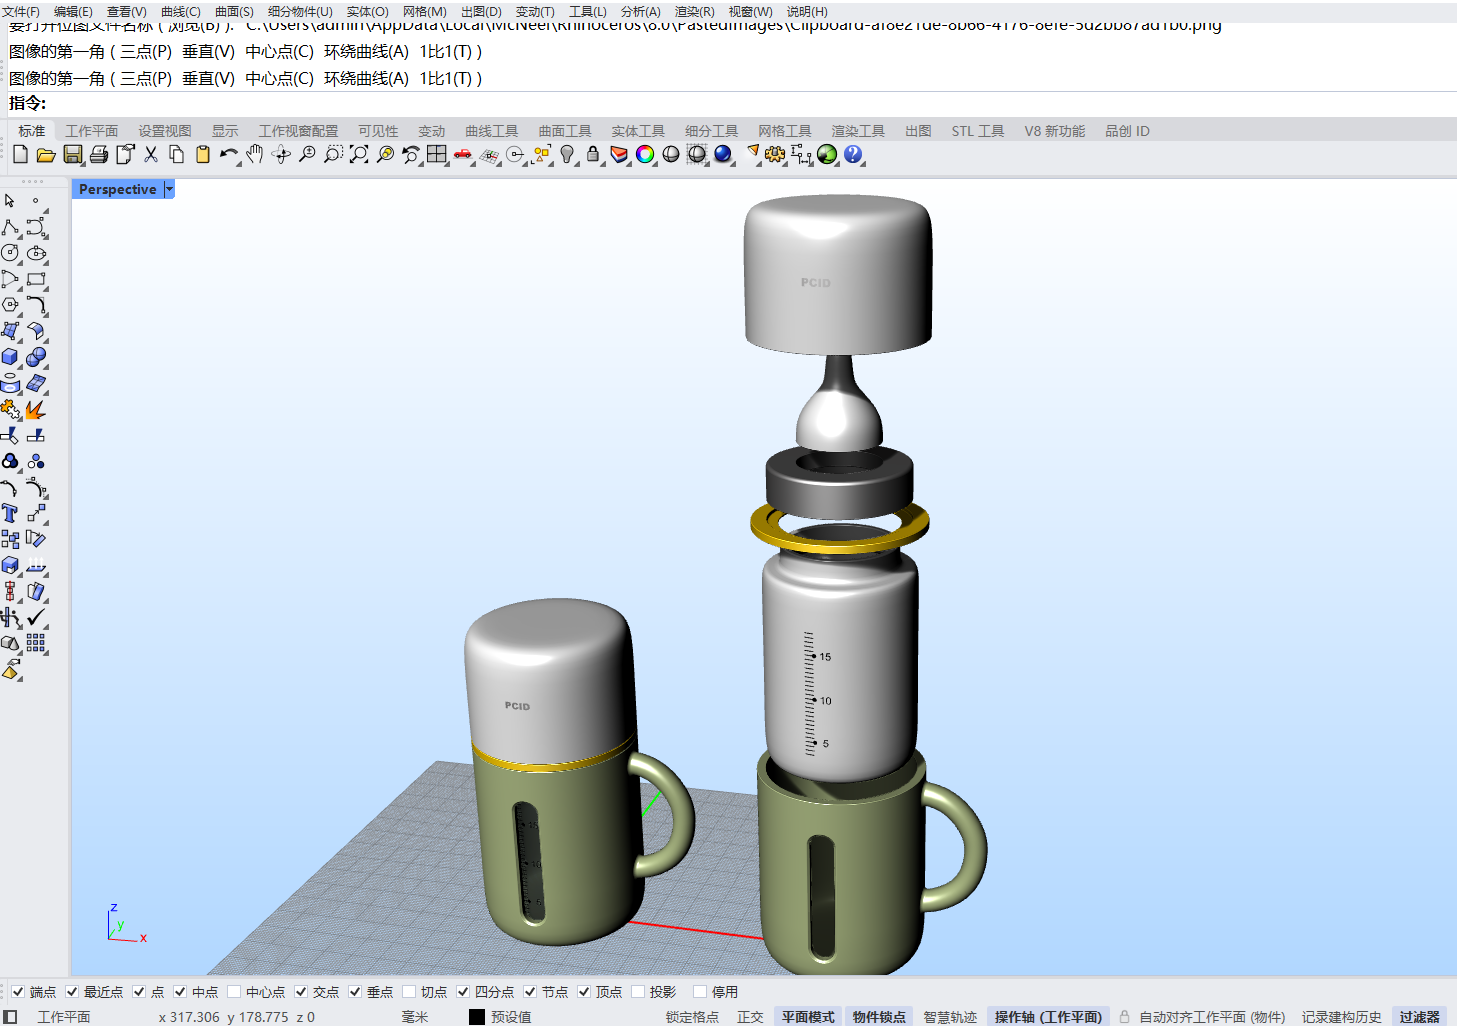This screenshot has width=1457, height=1026.
Task: Click the 过滤器 button in status bar
Action: tap(1419, 1017)
